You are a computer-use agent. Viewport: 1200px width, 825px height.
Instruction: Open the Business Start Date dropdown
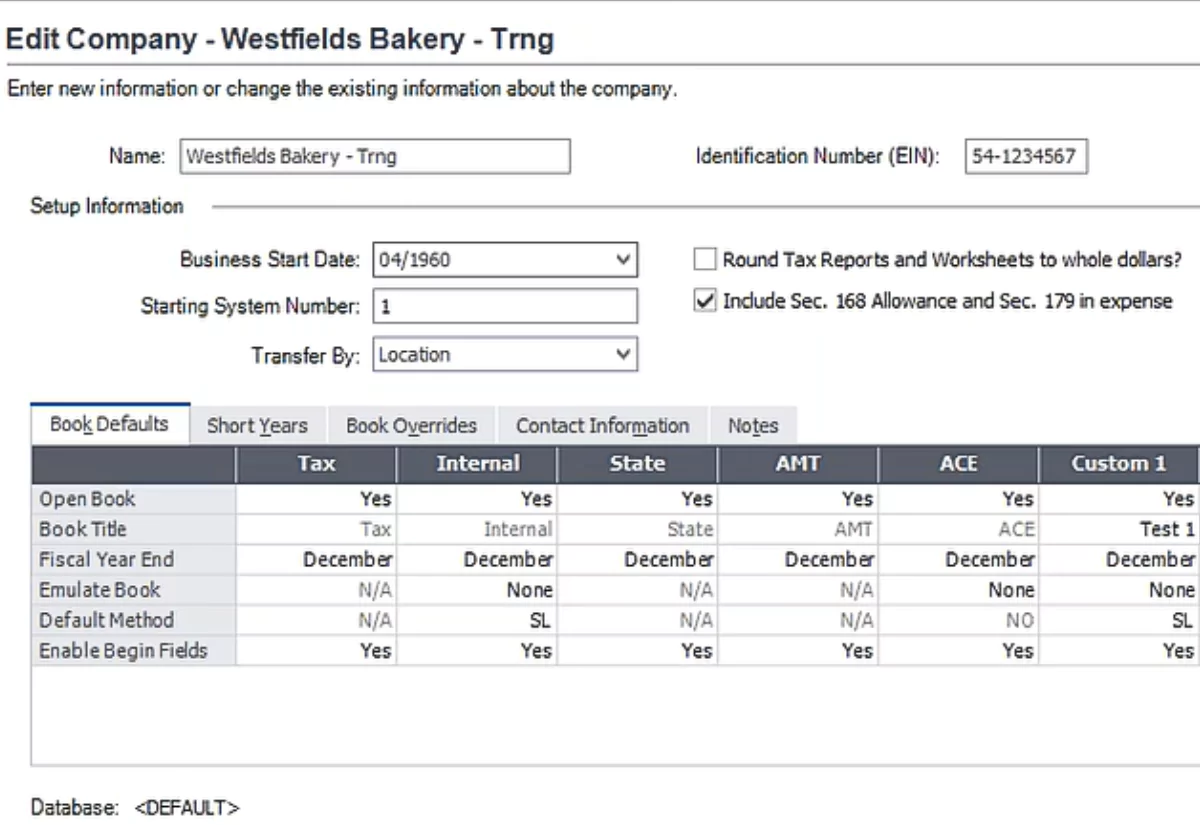pyautogui.click(x=624, y=260)
